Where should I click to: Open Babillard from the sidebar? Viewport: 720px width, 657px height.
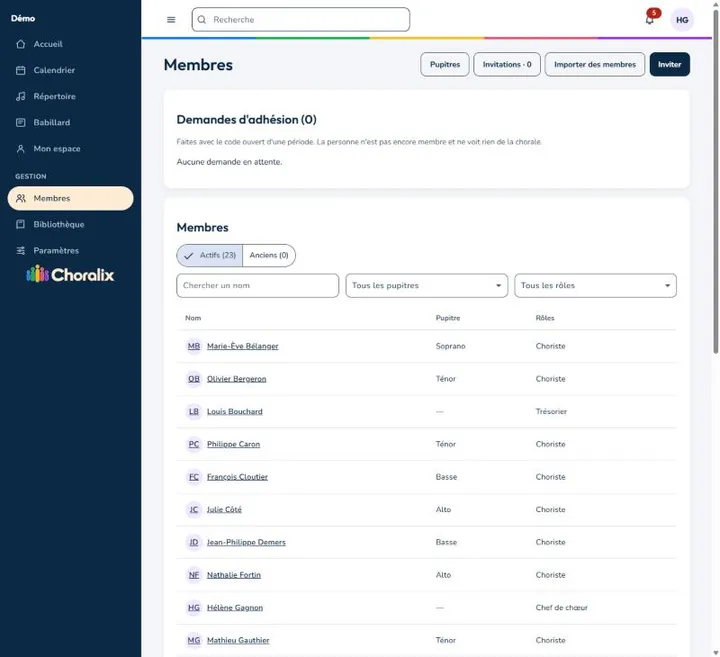(x=70, y=123)
